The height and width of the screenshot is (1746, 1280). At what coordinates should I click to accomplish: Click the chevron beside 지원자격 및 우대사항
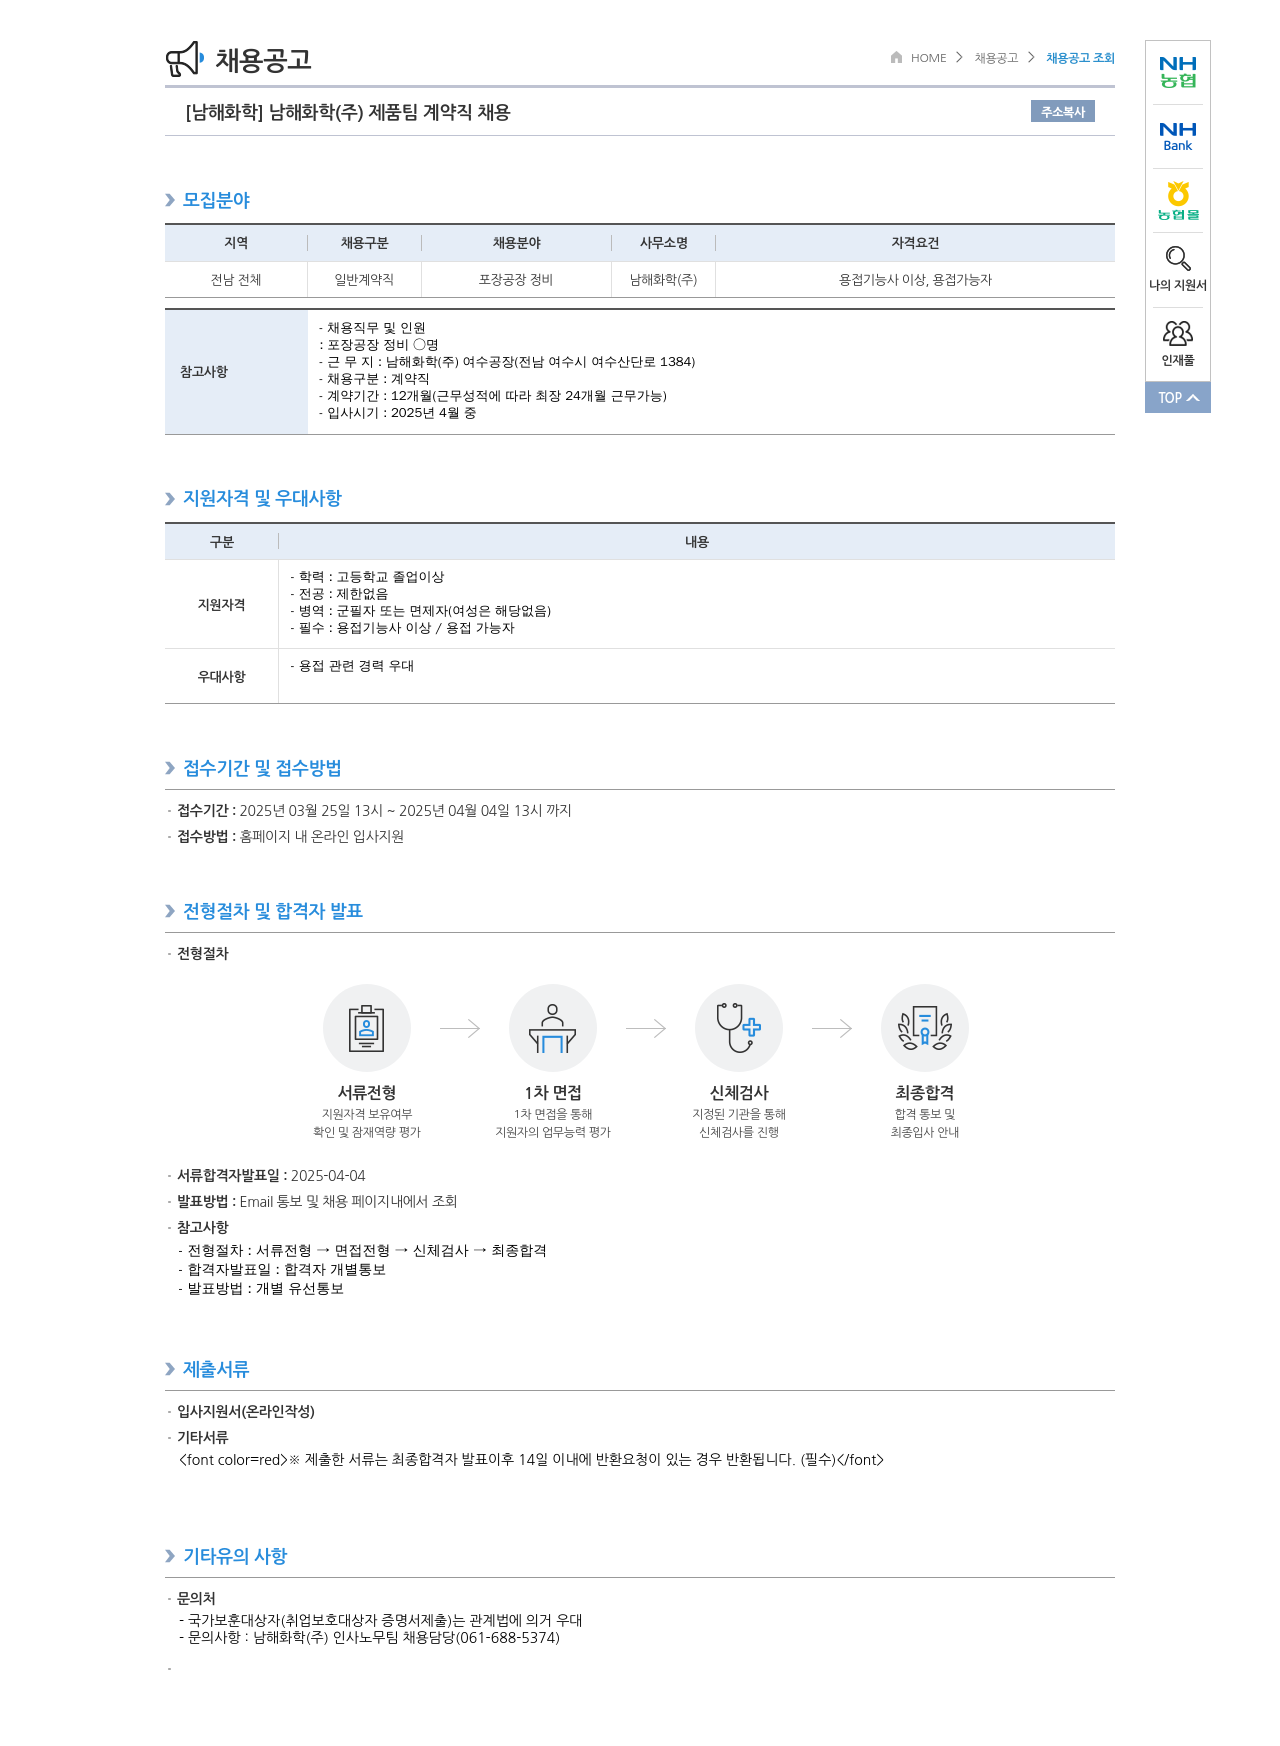point(170,498)
